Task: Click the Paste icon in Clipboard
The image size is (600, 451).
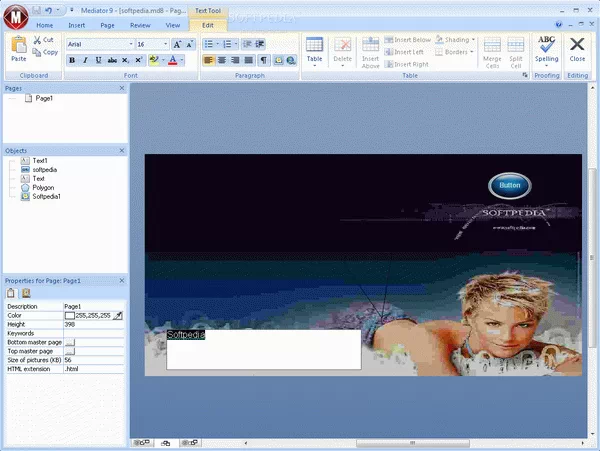Action: pyautogui.click(x=18, y=49)
